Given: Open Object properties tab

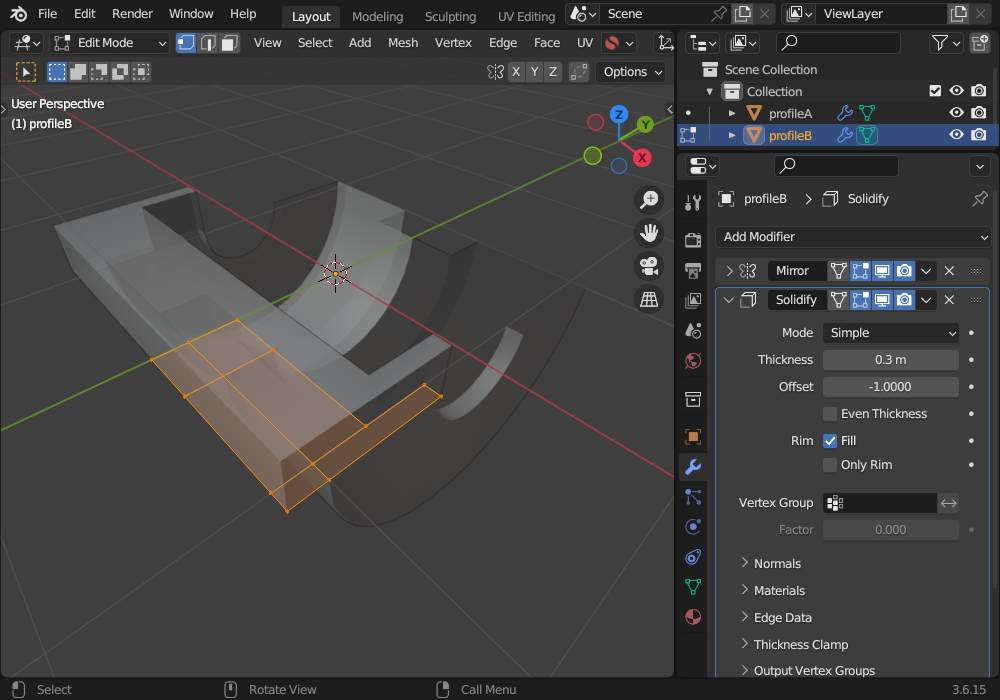Looking at the screenshot, I should [693, 437].
